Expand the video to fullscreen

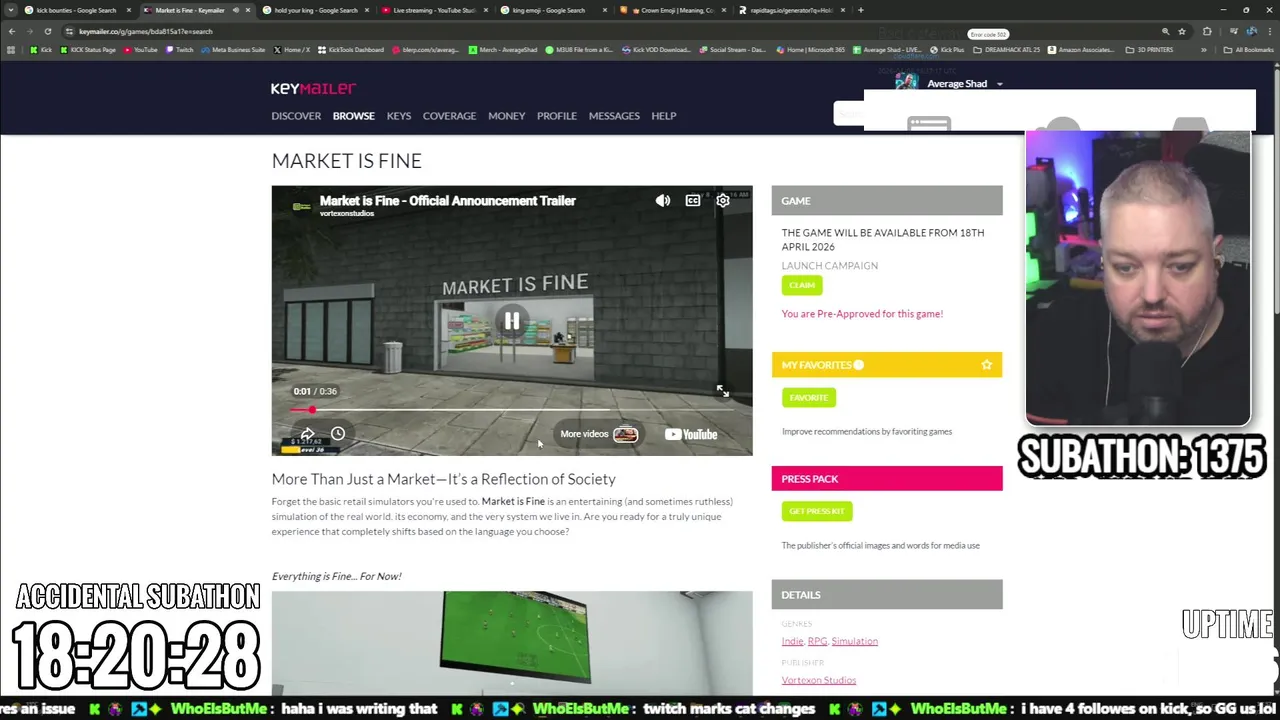(x=723, y=391)
